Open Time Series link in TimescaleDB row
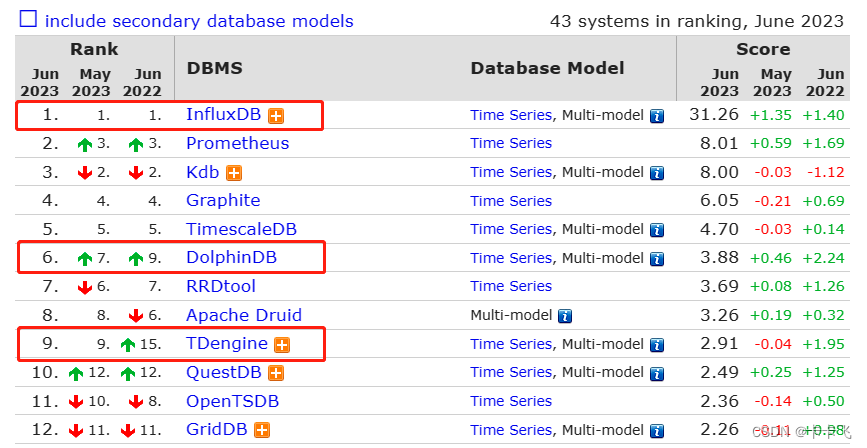Screen dimensions: 867x448 (x=511, y=229)
